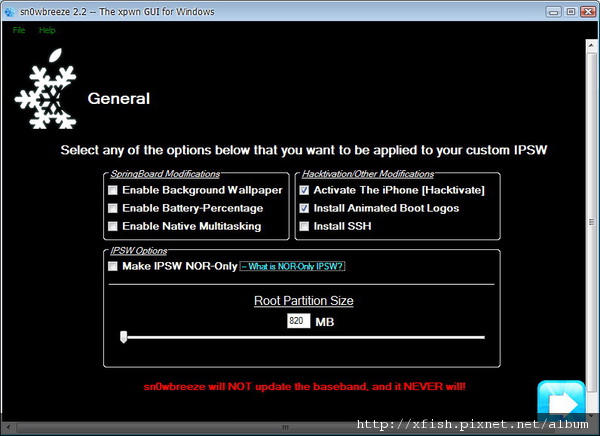
Task: Uncheck Activate The iPhone [Hacktivate]
Action: [x=304, y=190]
